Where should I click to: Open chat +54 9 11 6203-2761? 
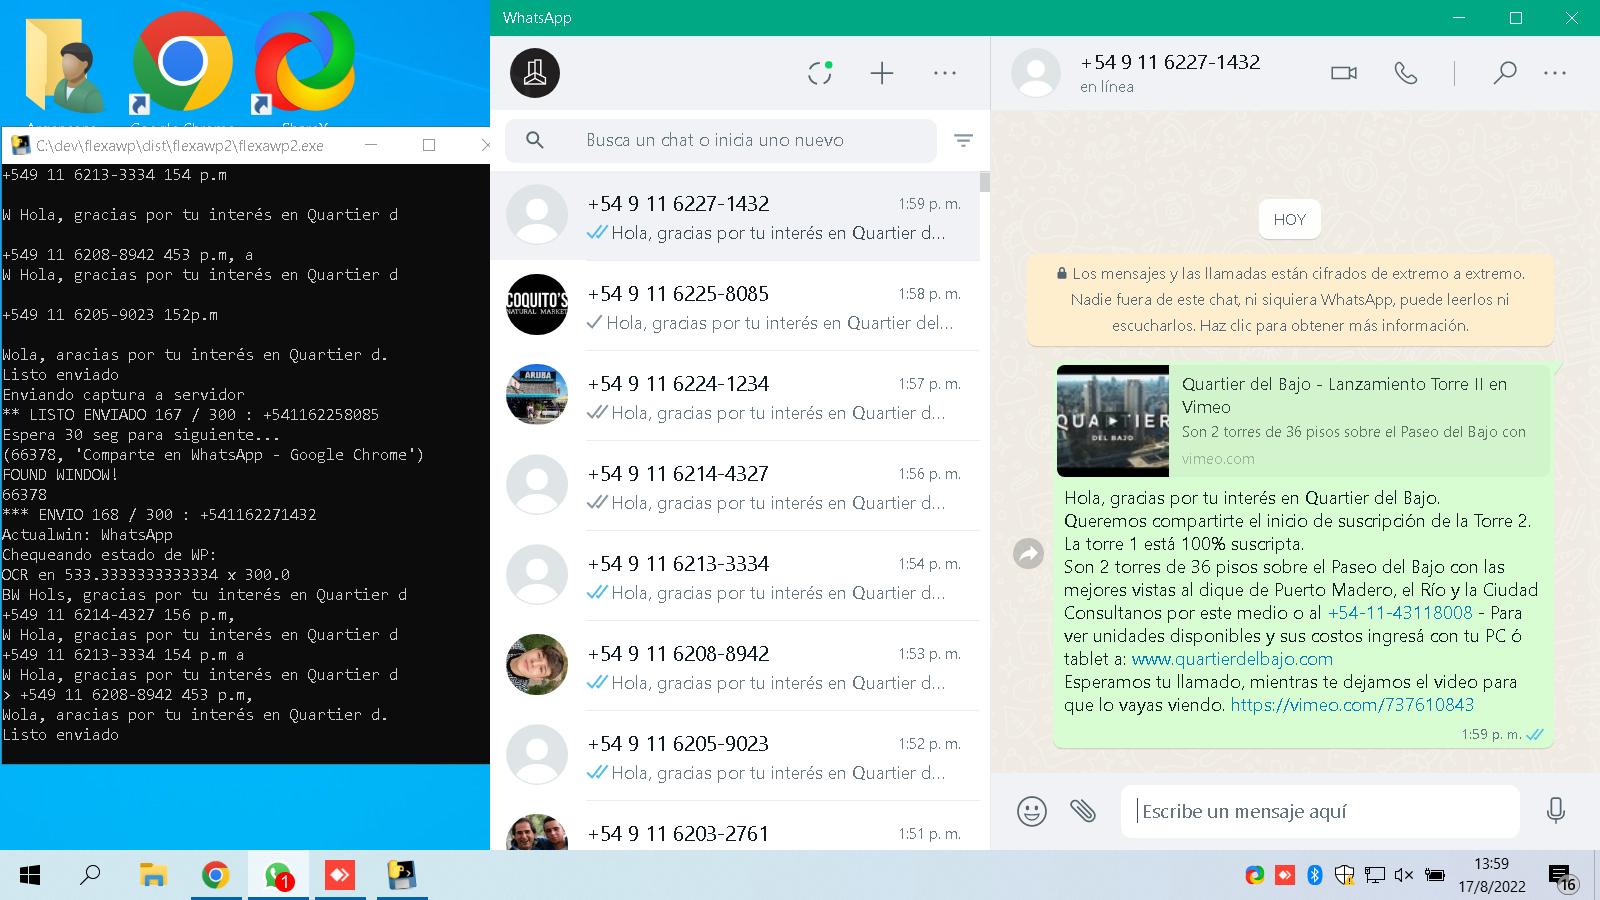click(x=735, y=826)
